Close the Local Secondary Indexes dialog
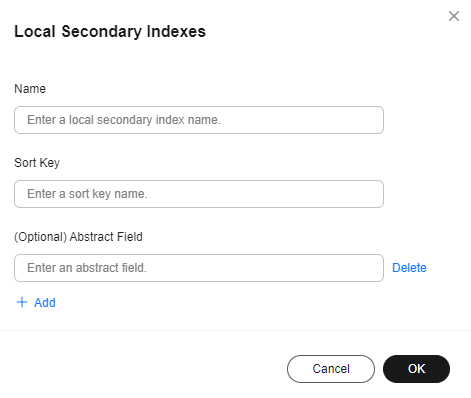 point(454,16)
